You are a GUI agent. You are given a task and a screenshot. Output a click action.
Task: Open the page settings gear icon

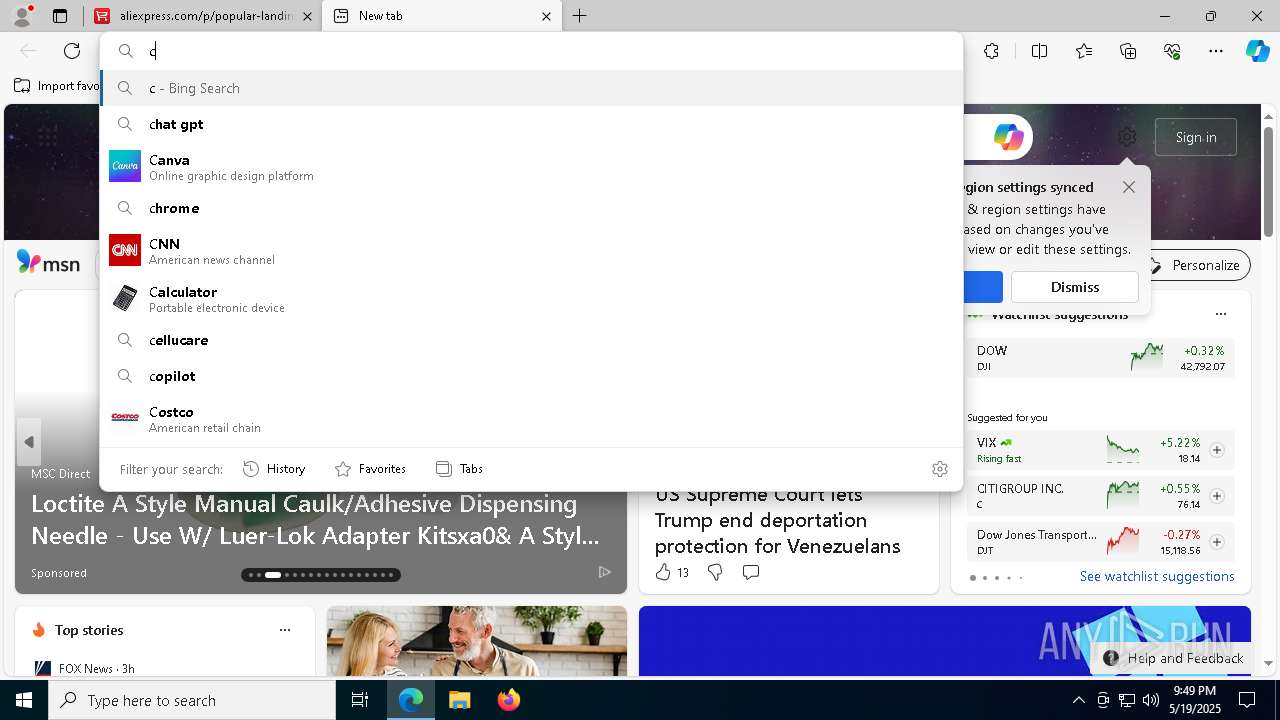(x=1127, y=137)
